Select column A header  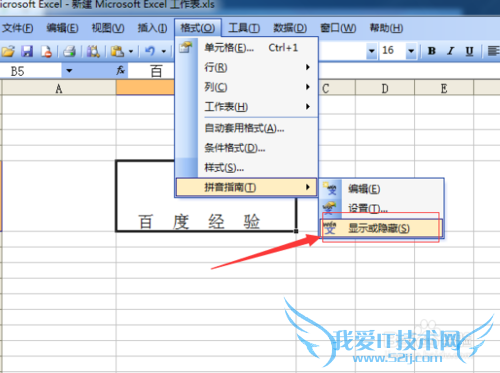click(59, 88)
